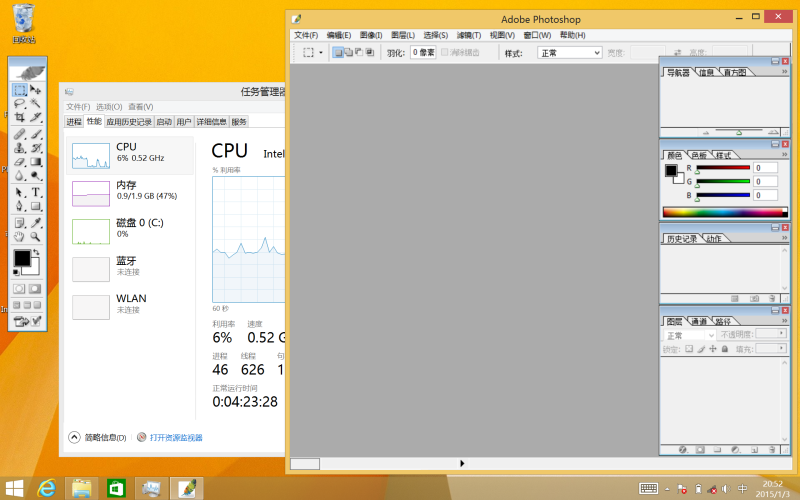Open the 样式 style dropdown

570,53
